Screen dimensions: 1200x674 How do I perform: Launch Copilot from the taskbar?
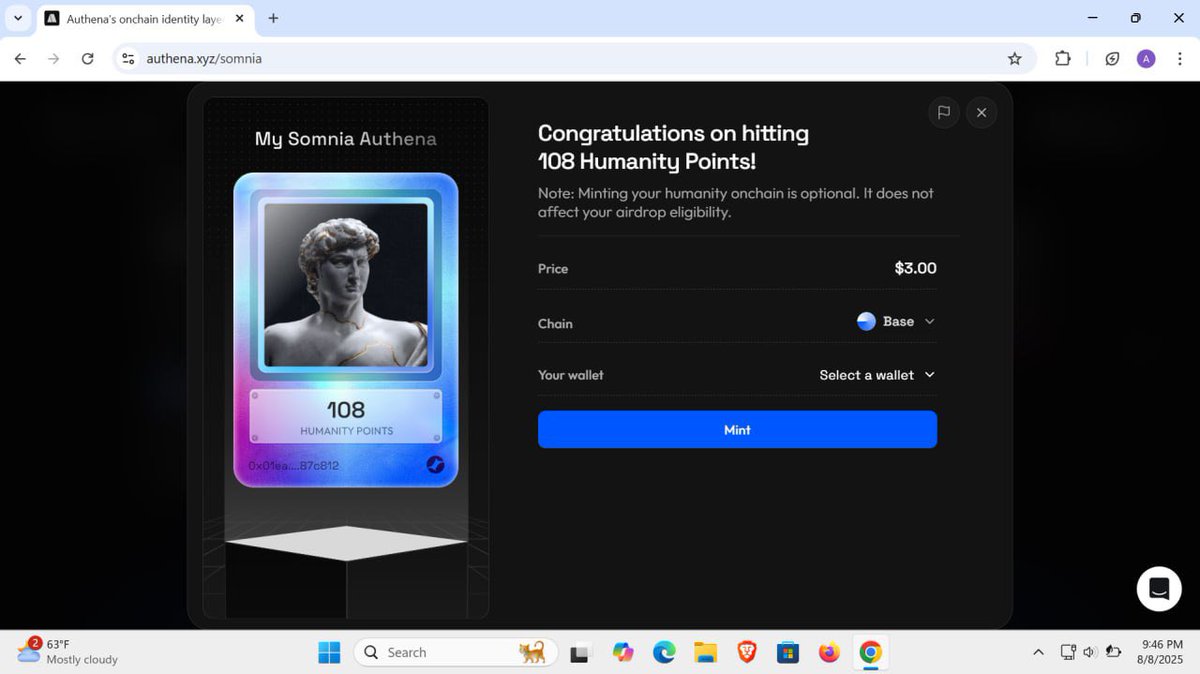click(x=622, y=652)
